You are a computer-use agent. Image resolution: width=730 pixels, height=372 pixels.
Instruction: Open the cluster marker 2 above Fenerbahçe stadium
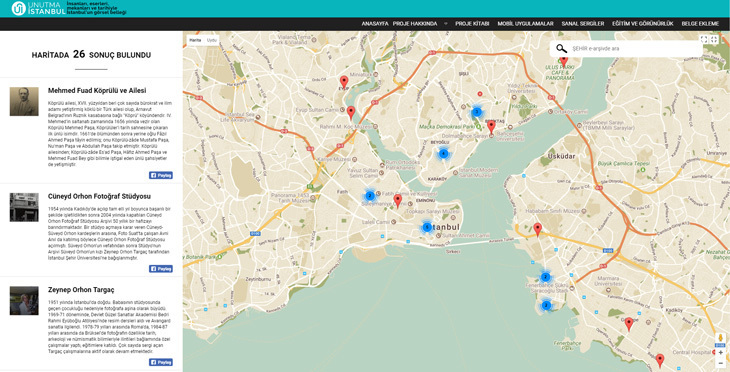pos(546,277)
